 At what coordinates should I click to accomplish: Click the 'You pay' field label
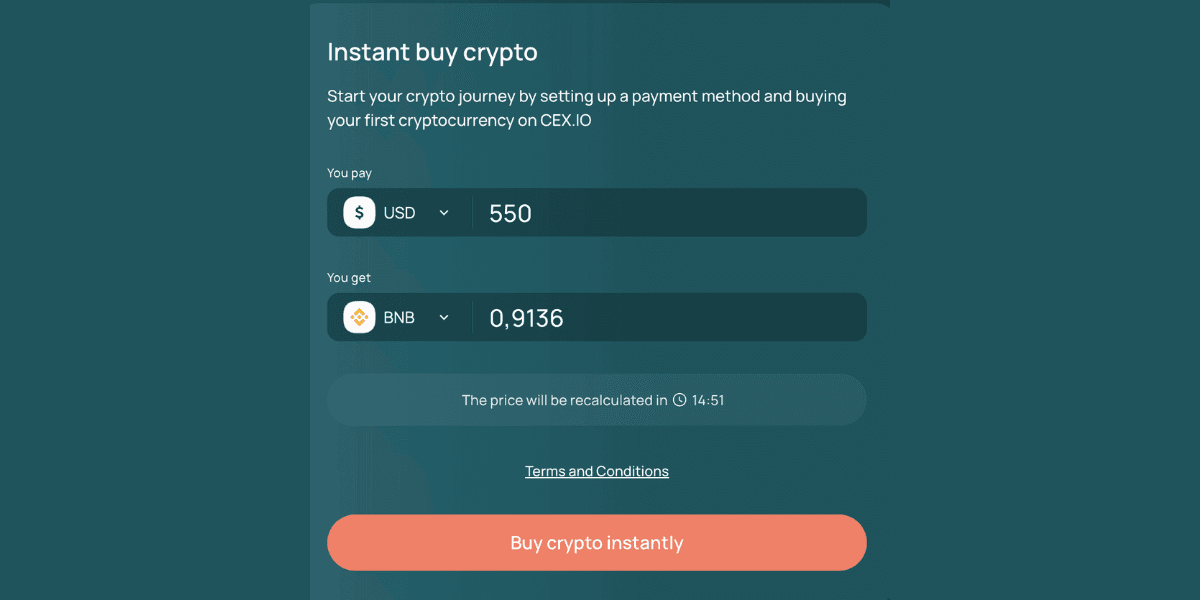(349, 173)
